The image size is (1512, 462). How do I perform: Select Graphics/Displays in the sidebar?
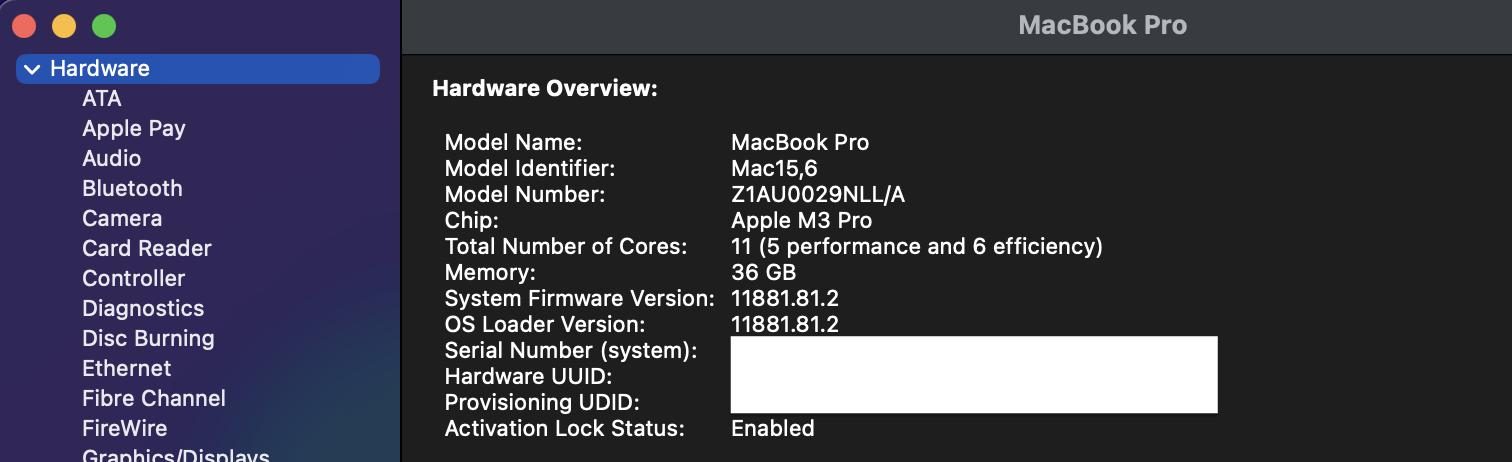pos(176,455)
